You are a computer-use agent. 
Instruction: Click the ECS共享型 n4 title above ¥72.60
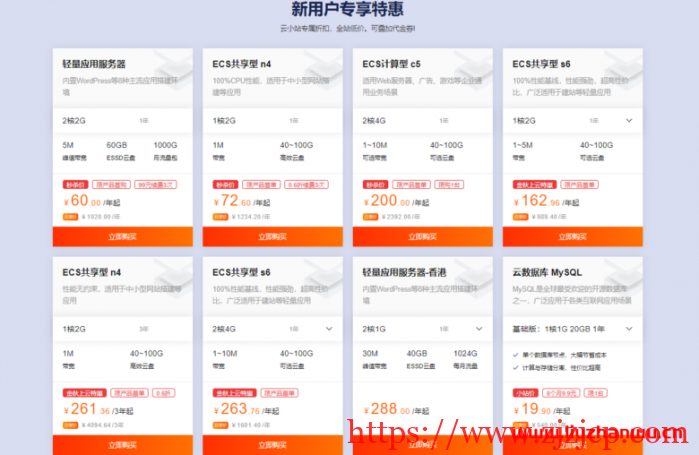[242, 64]
